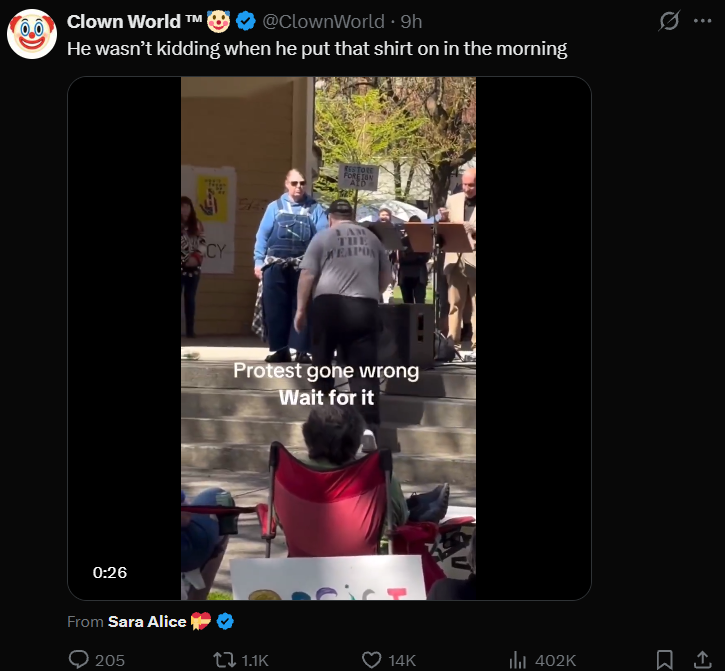The image size is (725, 671).
Task: Play the protest video
Action: (x=329, y=339)
